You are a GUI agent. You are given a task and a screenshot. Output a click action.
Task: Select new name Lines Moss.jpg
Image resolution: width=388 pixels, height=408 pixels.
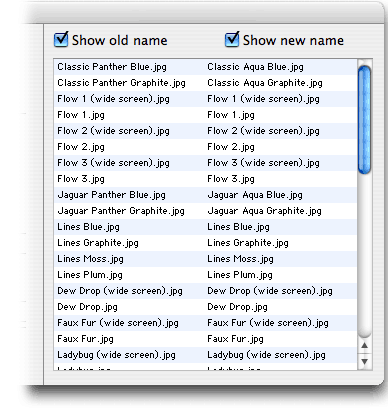tap(240, 259)
